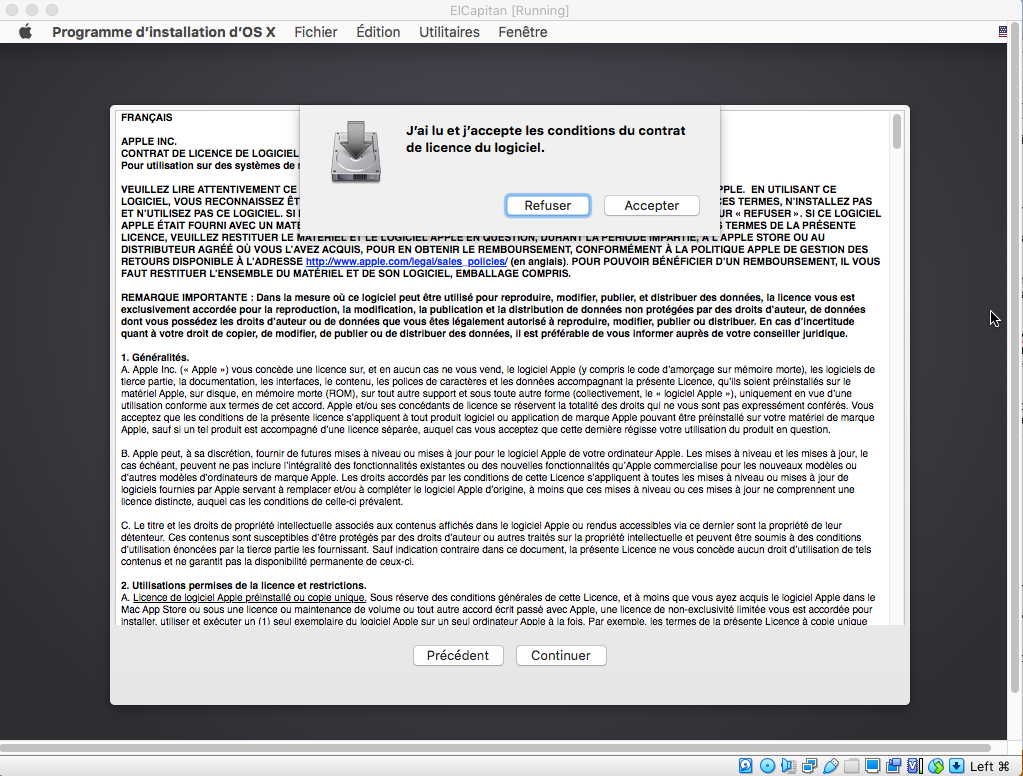Click the Continuer button
Viewport: 1023px width, 776px height.
click(561, 655)
